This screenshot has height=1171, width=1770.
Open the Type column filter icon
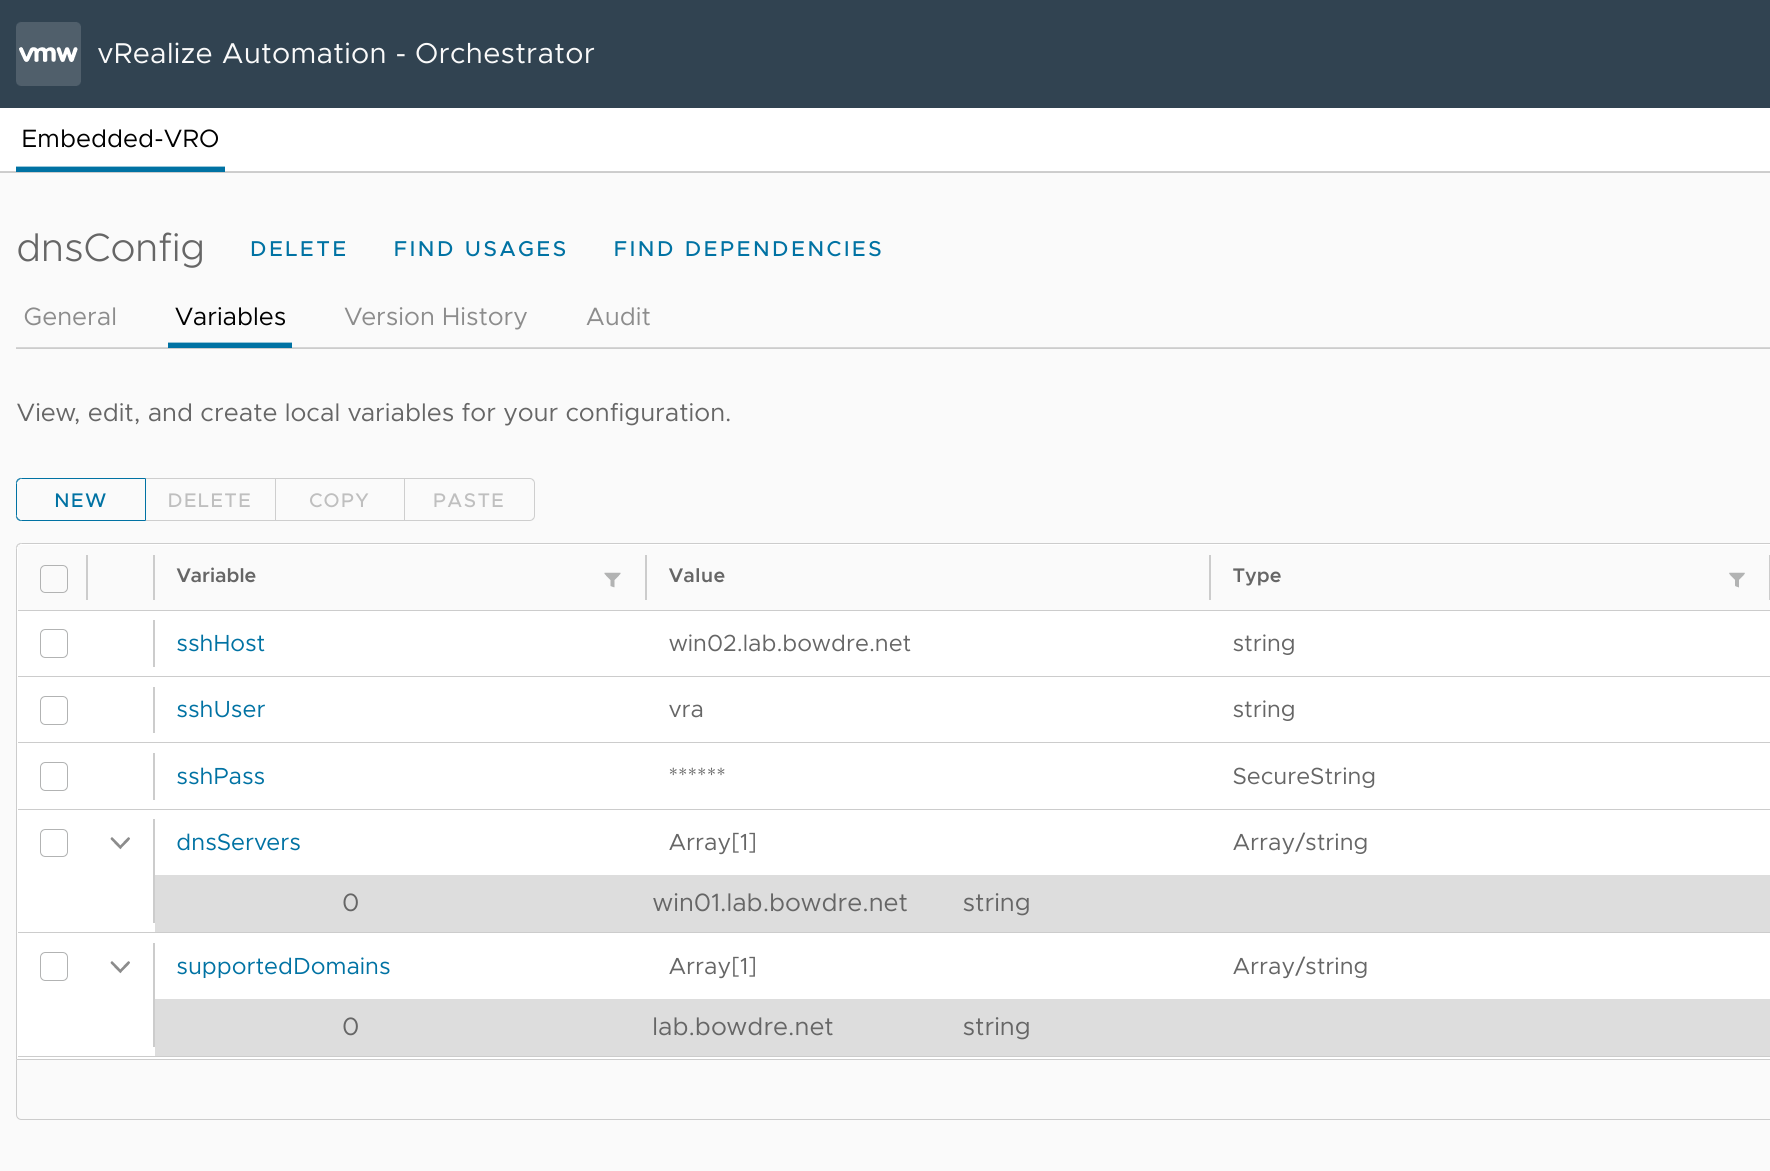[1737, 580]
